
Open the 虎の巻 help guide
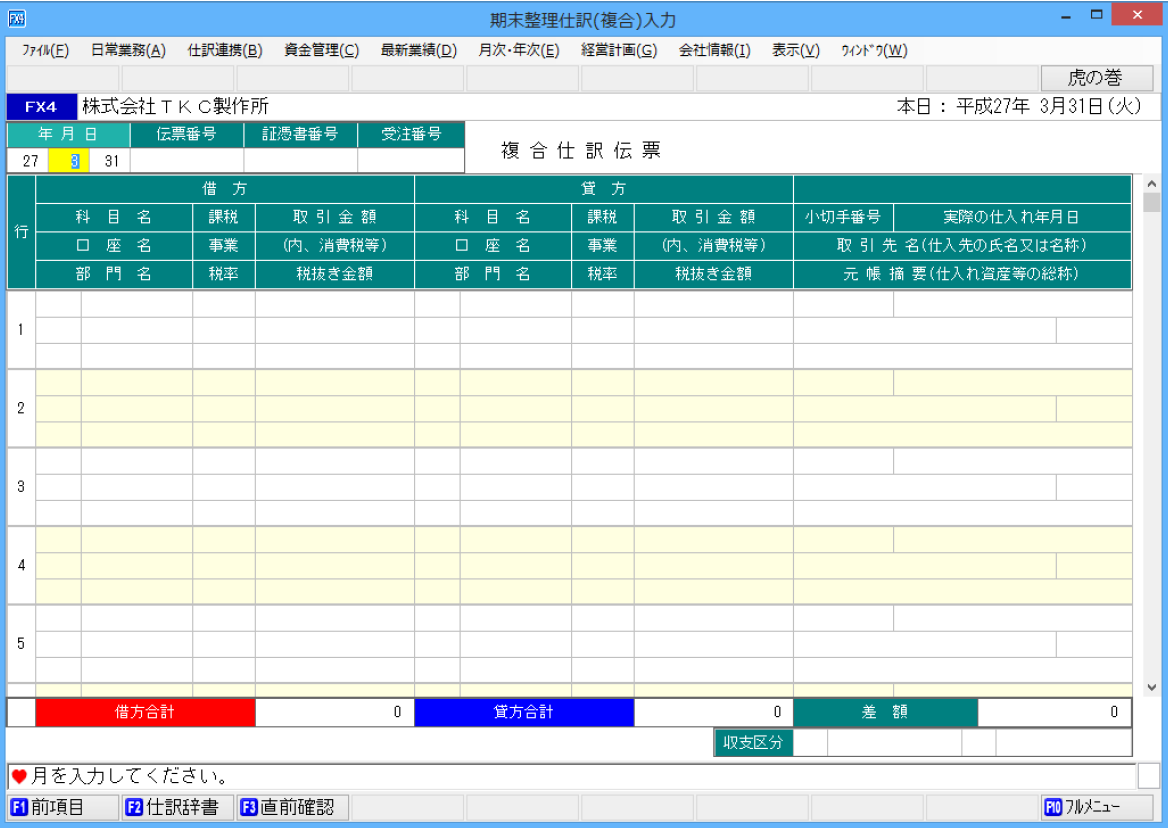pos(1099,77)
